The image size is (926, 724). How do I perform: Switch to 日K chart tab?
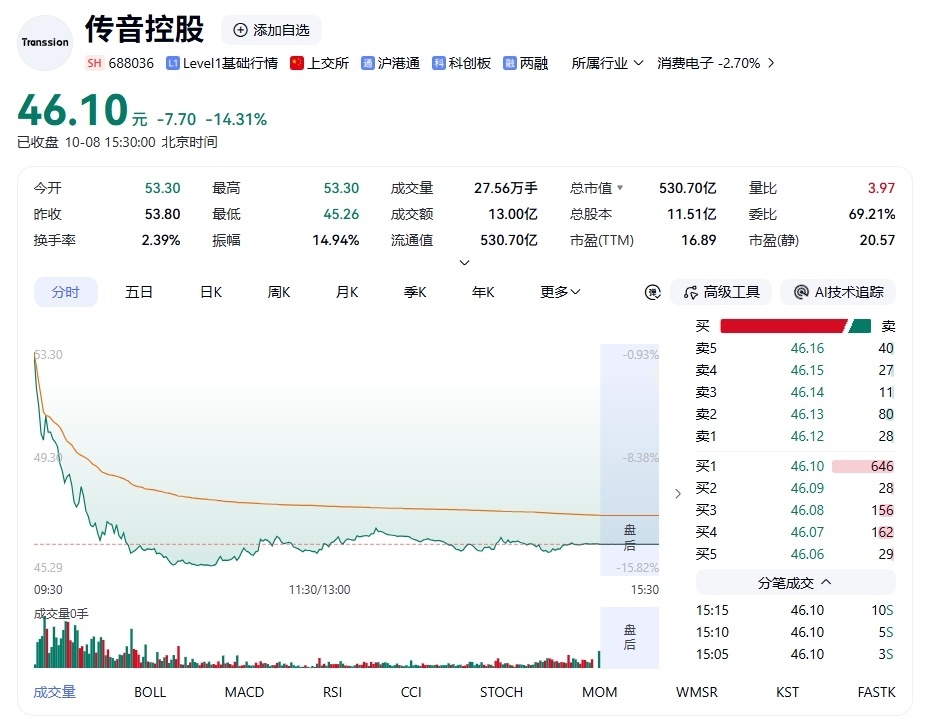coord(211,292)
